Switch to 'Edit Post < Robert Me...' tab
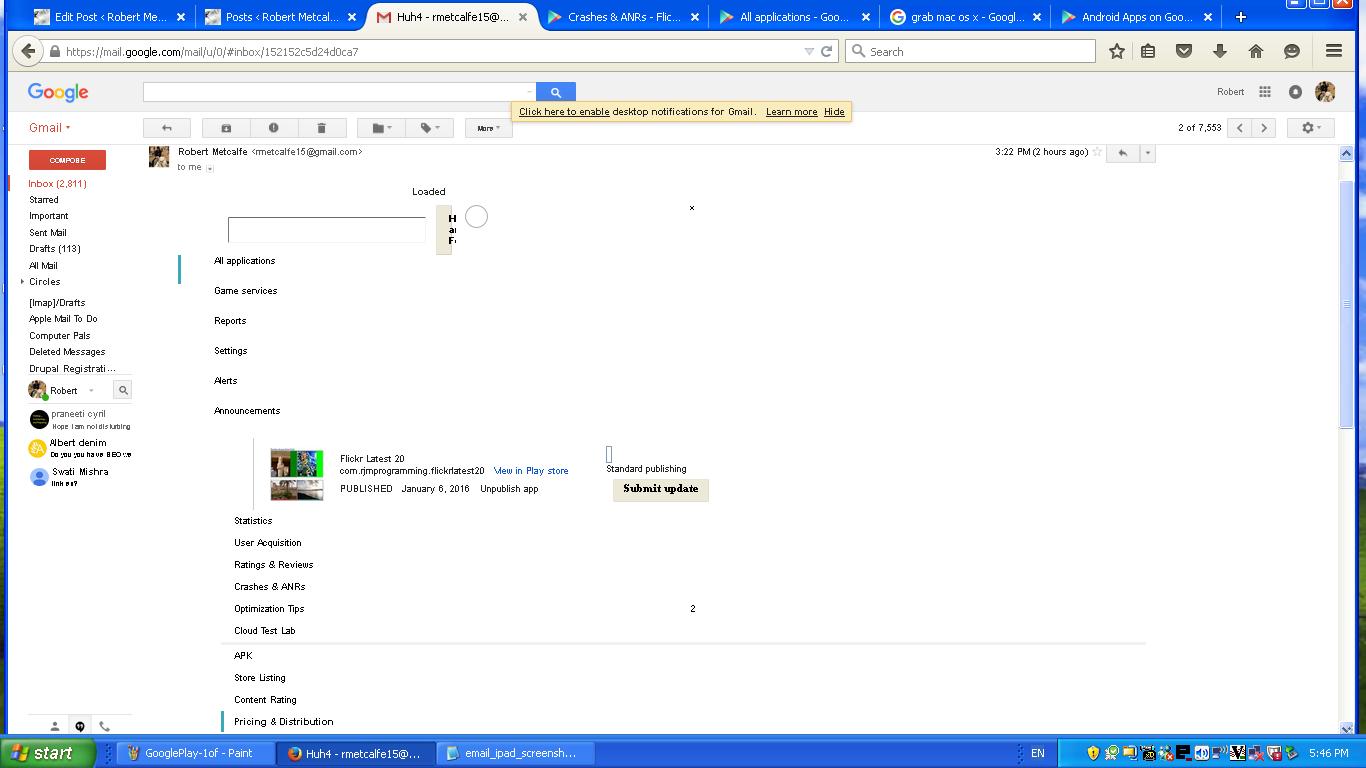 point(110,17)
